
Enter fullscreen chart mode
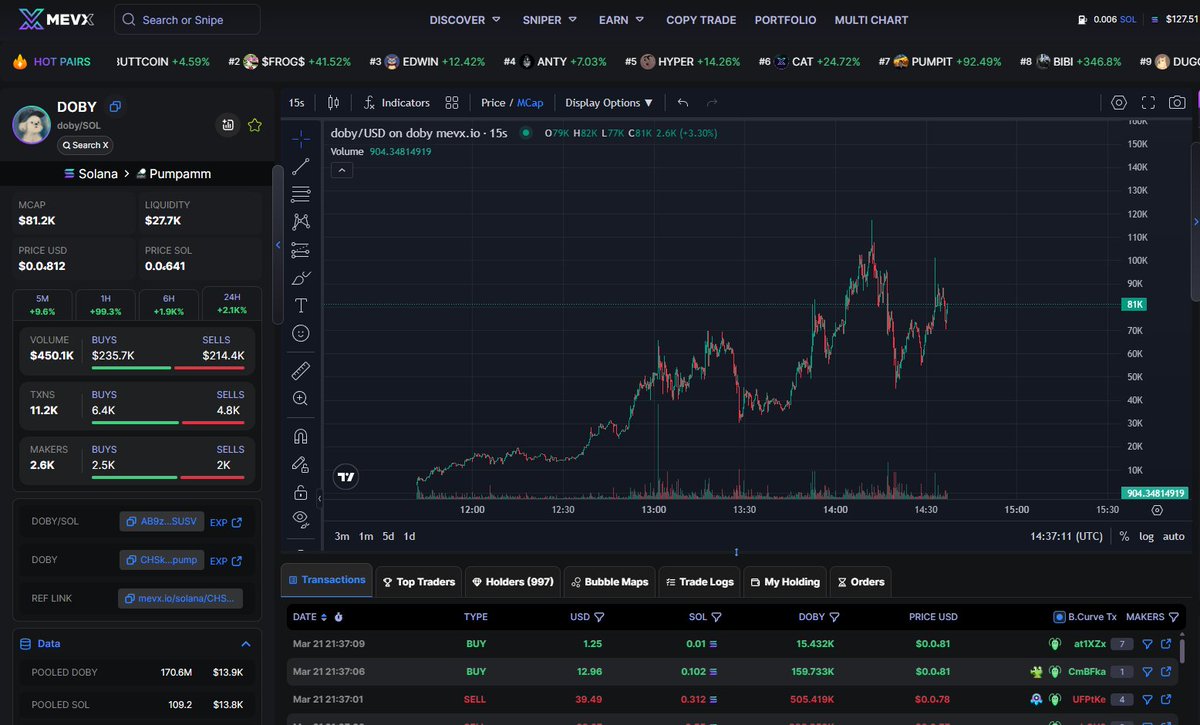click(x=1148, y=103)
